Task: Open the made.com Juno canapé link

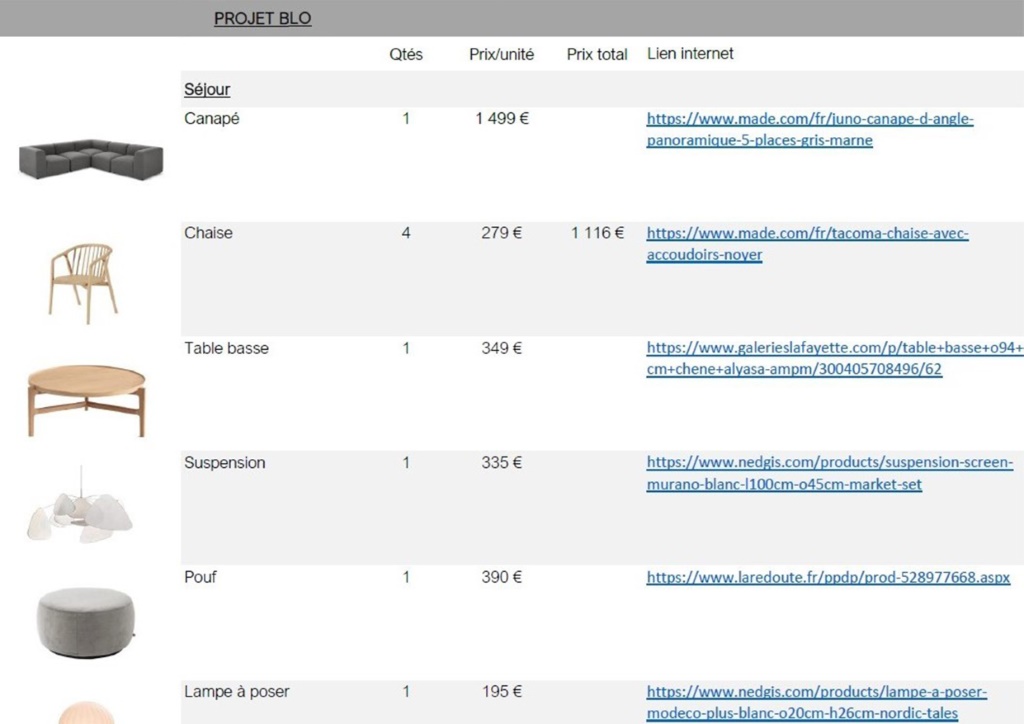Action: 809,129
